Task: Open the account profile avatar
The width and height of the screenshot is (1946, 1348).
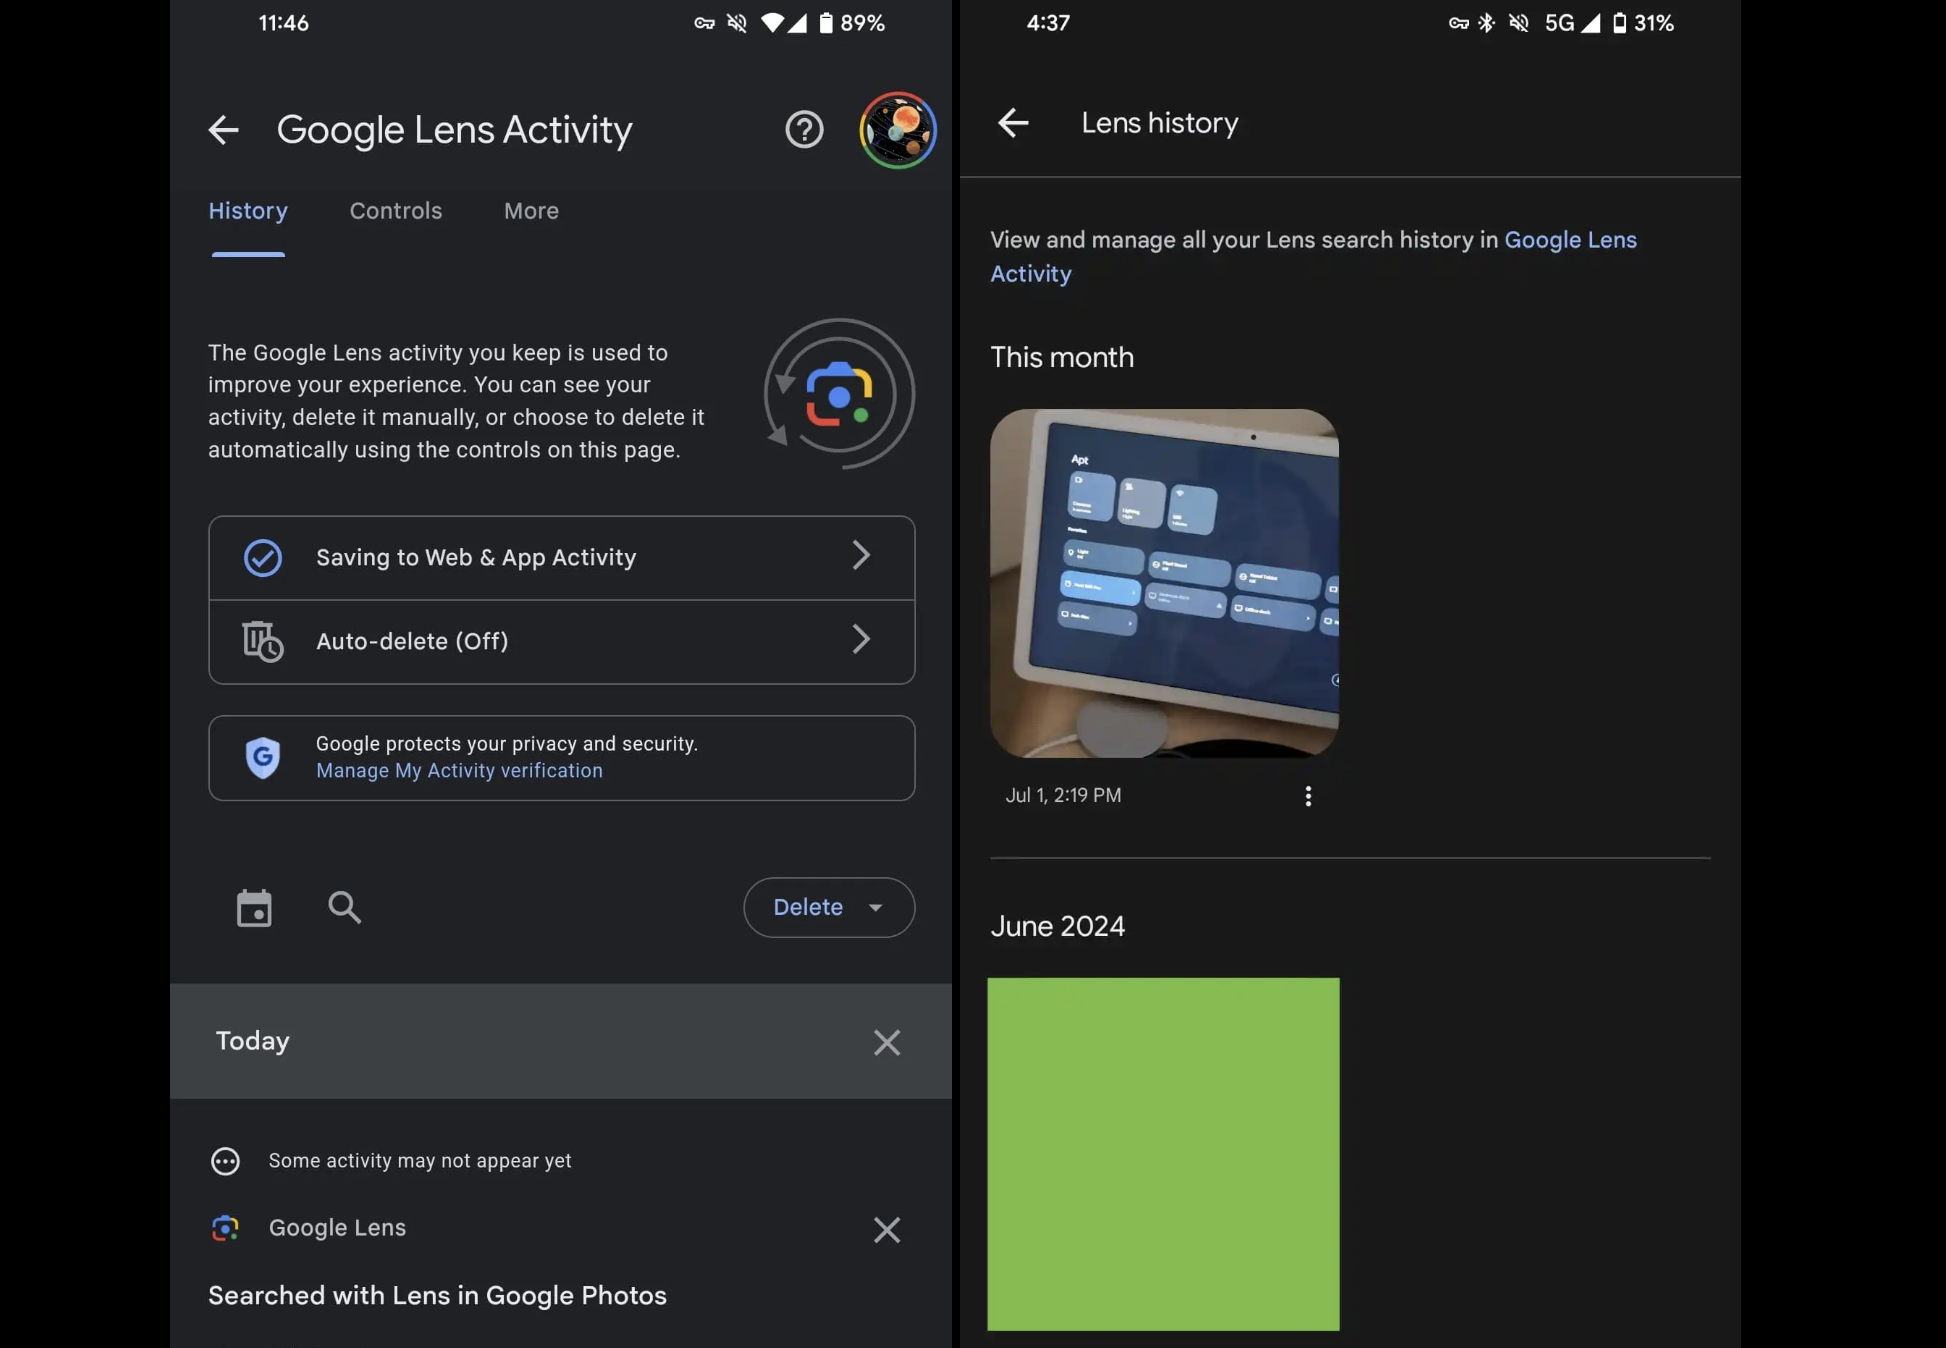Action: point(897,130)
